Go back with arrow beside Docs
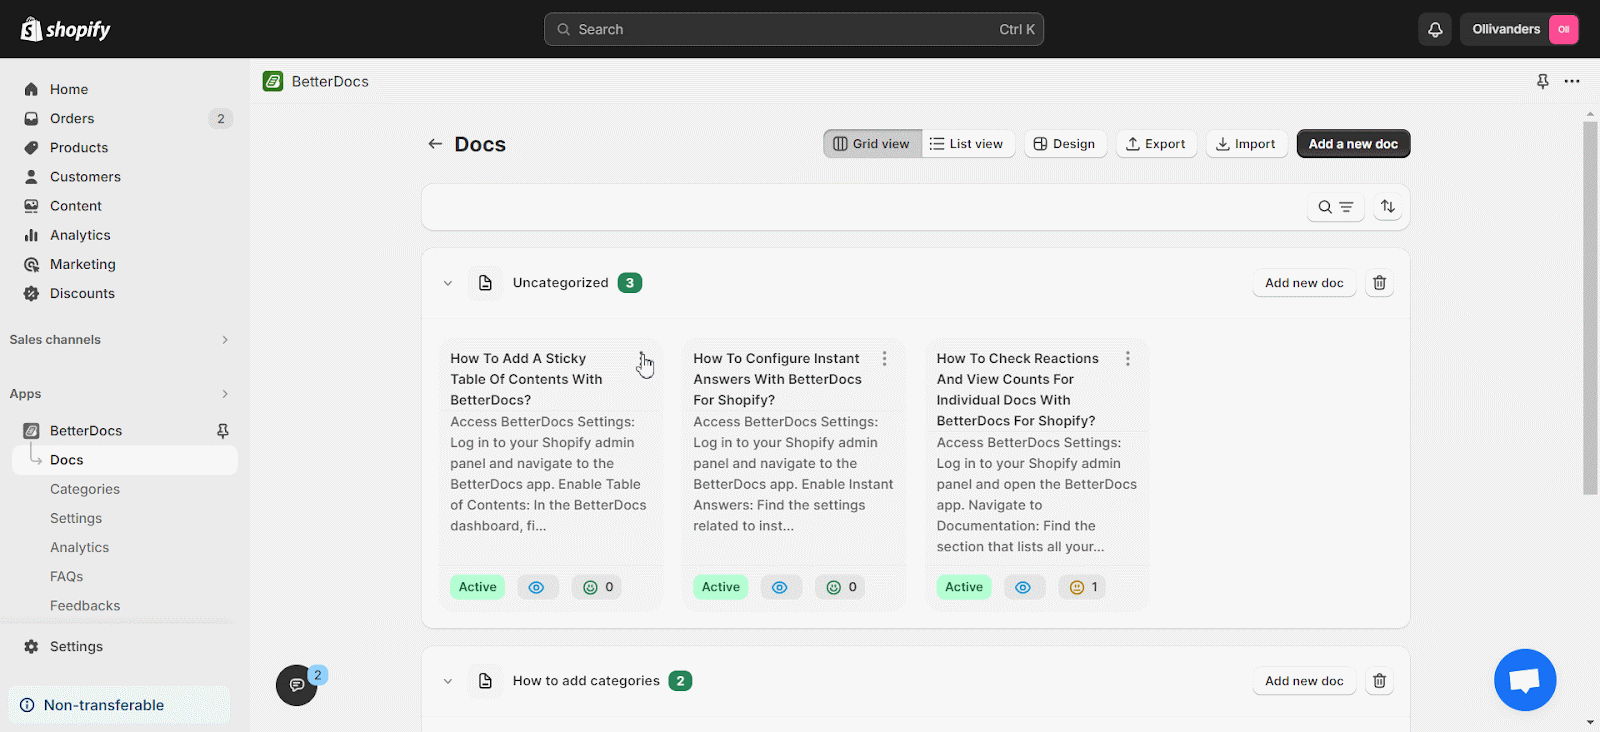Viewport: 1600px width, 732px height. coord(435,144)
